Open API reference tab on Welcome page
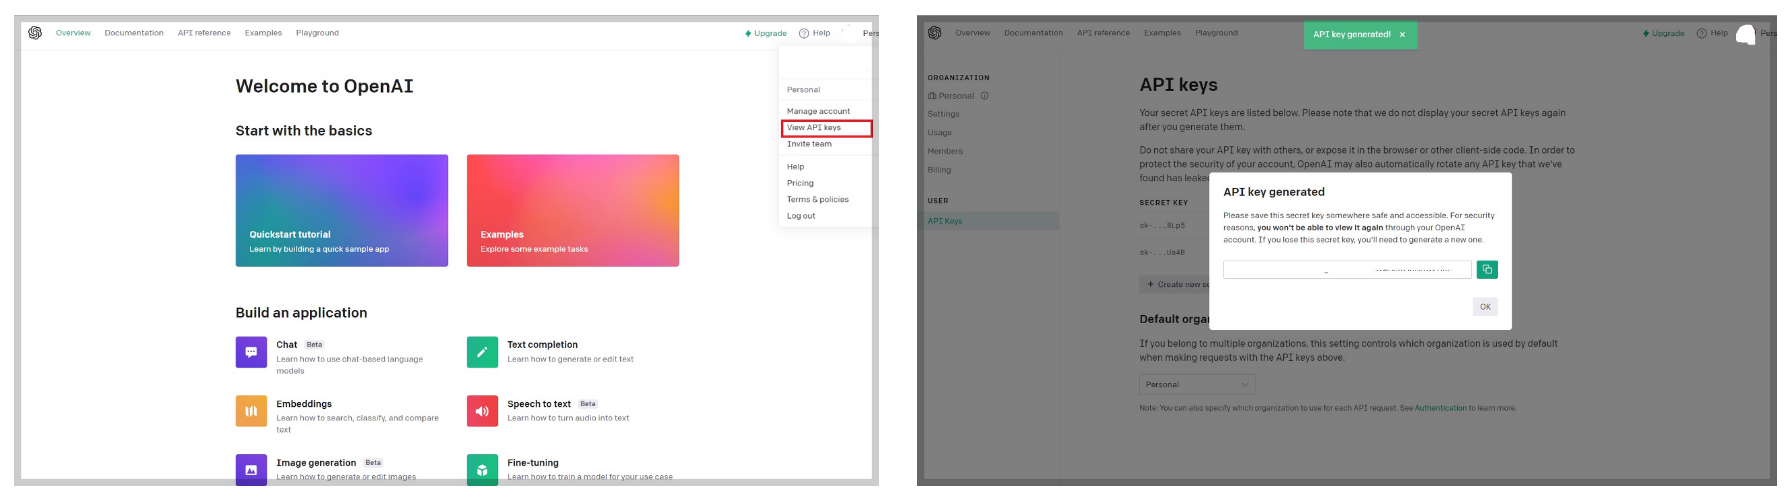1791x500 pixels. pos(204,33)
